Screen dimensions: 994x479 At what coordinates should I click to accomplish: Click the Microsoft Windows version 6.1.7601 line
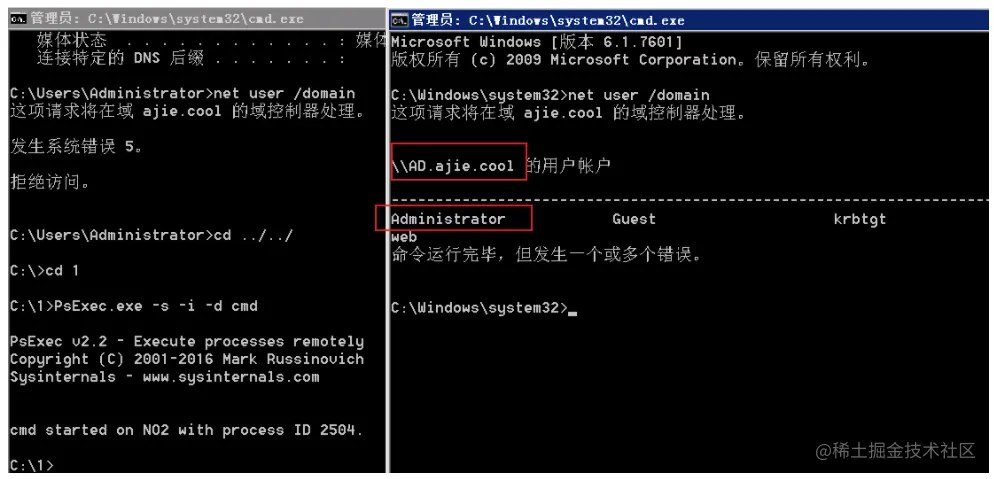[x=537, y=42]
